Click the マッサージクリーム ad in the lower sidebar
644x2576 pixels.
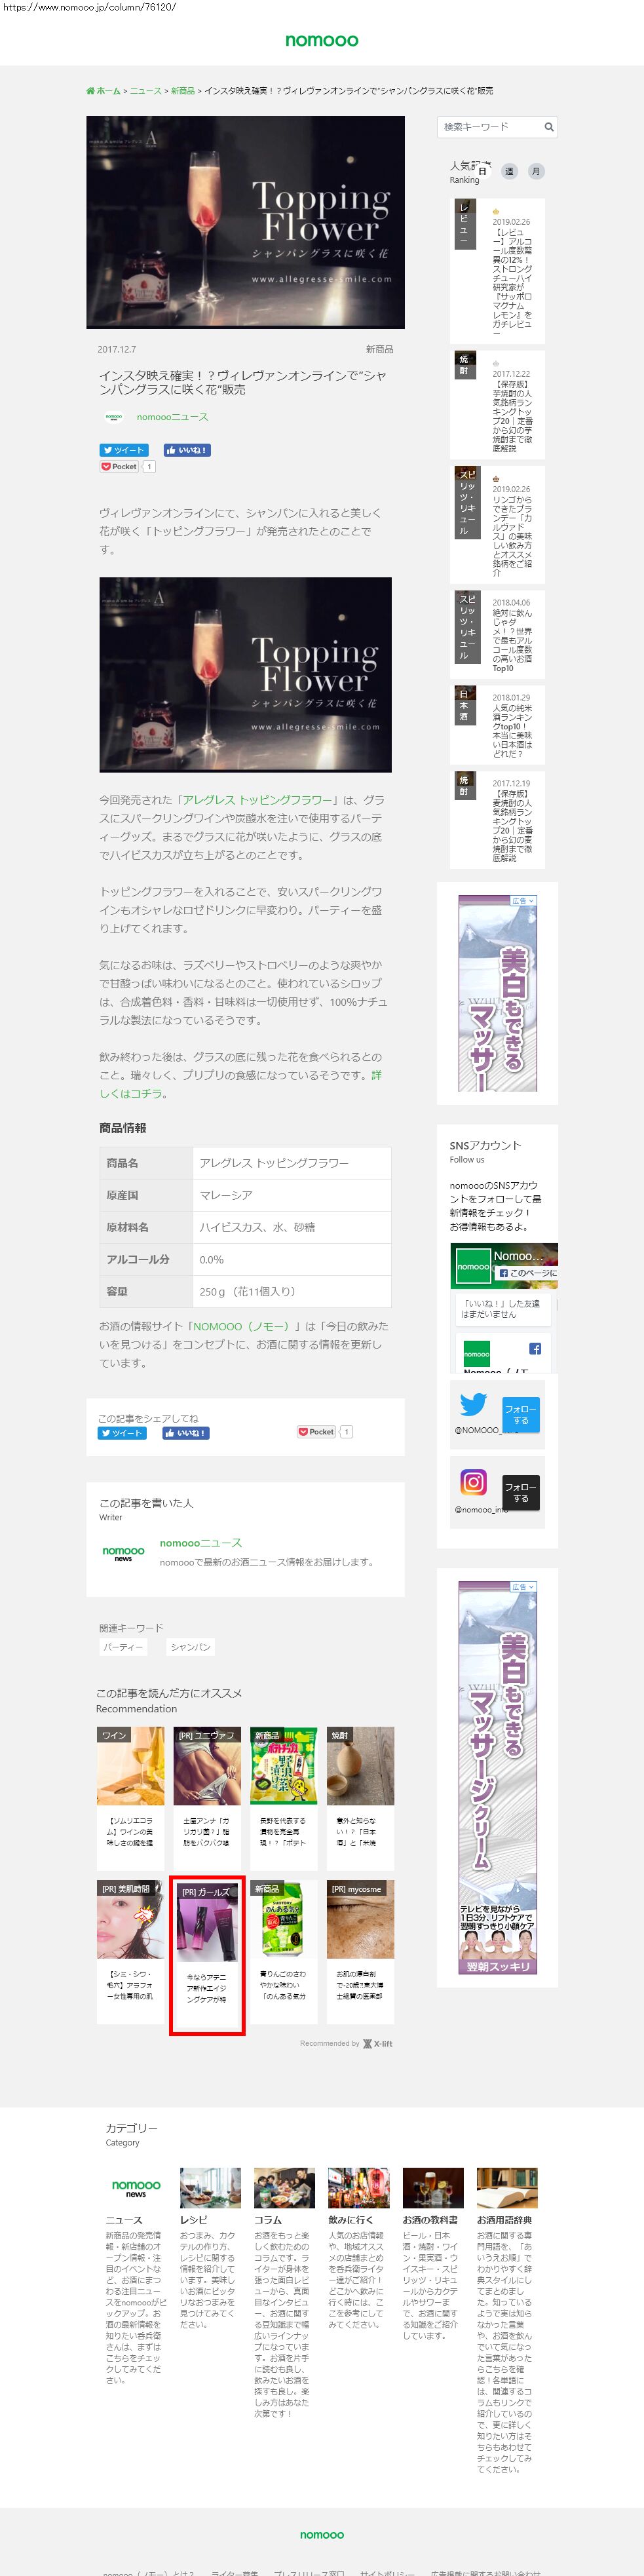point(498,1778)
